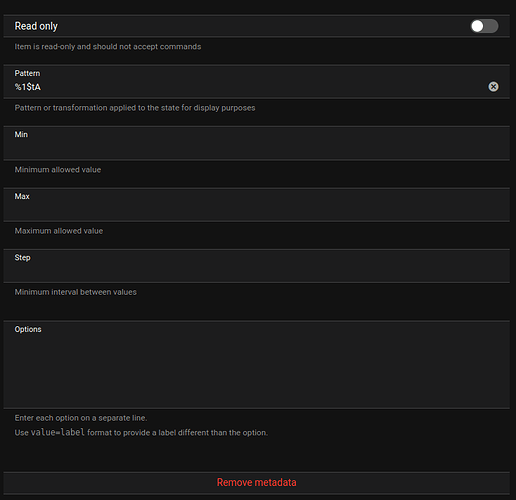516x500 pixels.
Task: Click the 'Minimum allowed value' hint
Action: coord(58,170)
